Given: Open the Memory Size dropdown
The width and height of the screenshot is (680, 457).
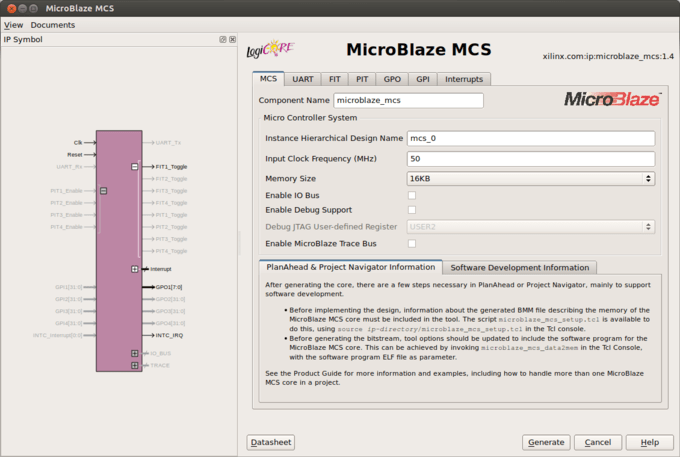Looking at the screenshot, I should tap(531, 179).
